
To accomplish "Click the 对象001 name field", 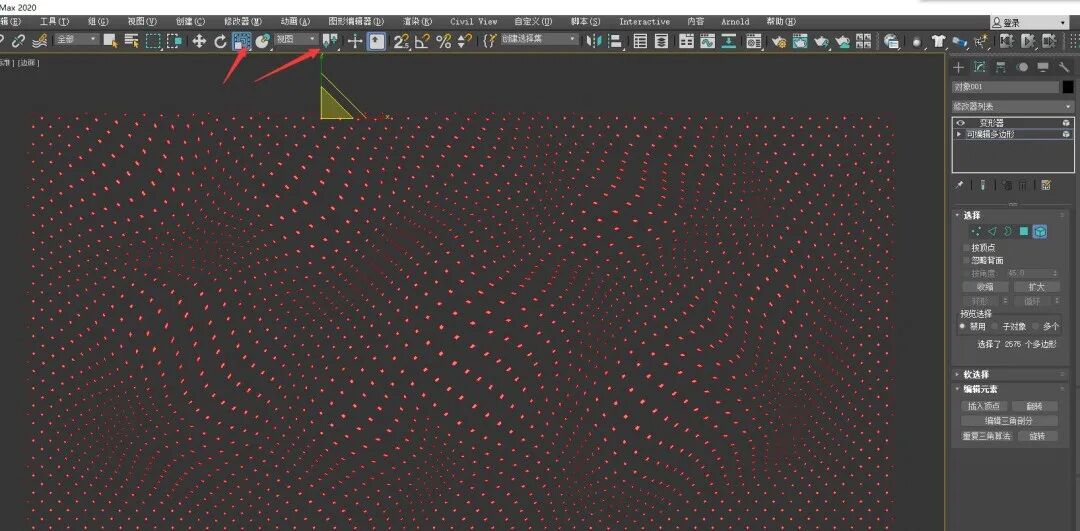I will click(1005, 87).
